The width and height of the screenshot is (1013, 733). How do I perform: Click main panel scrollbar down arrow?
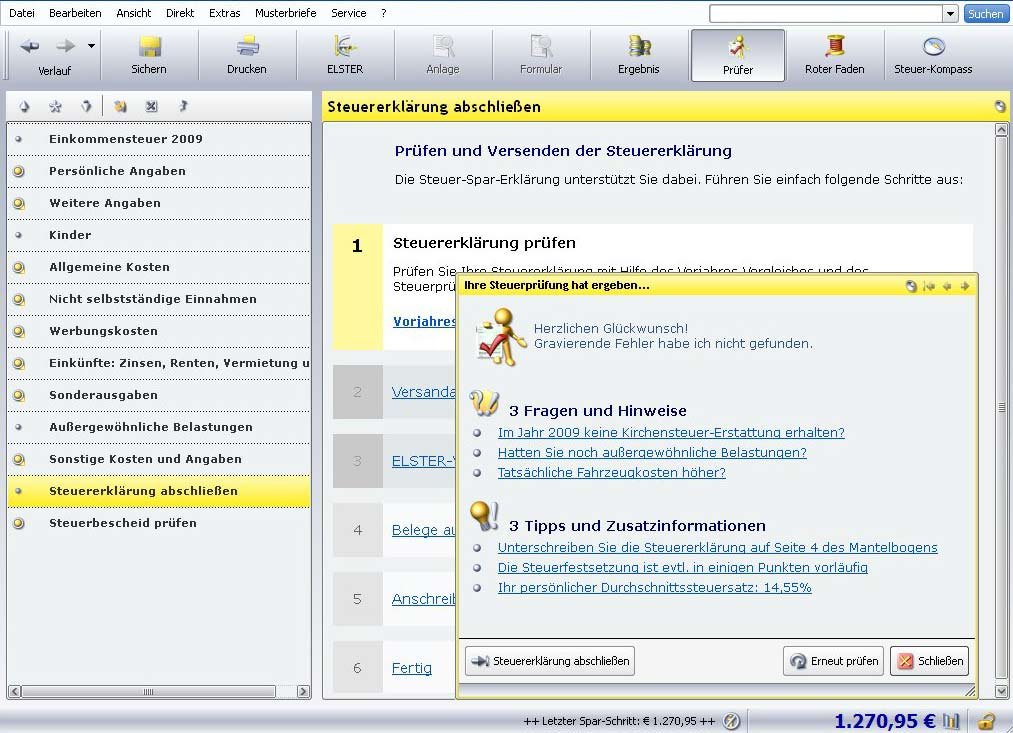[1001, 692]
